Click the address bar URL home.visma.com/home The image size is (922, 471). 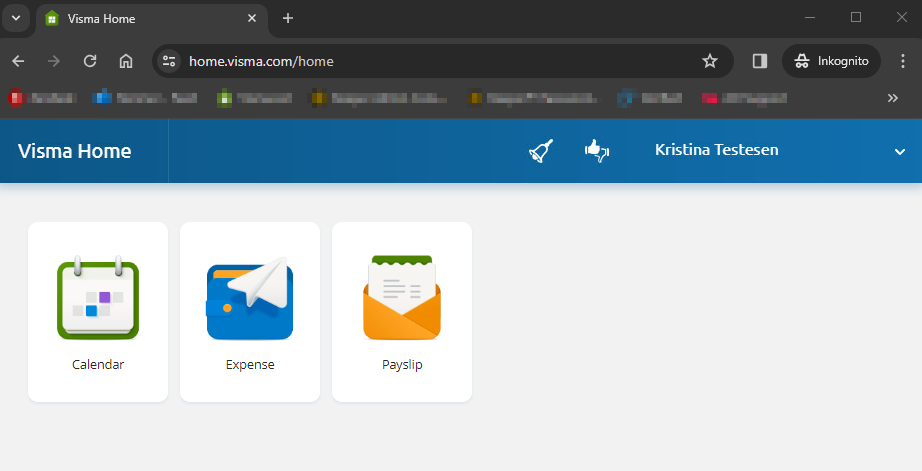pos(261,61)
